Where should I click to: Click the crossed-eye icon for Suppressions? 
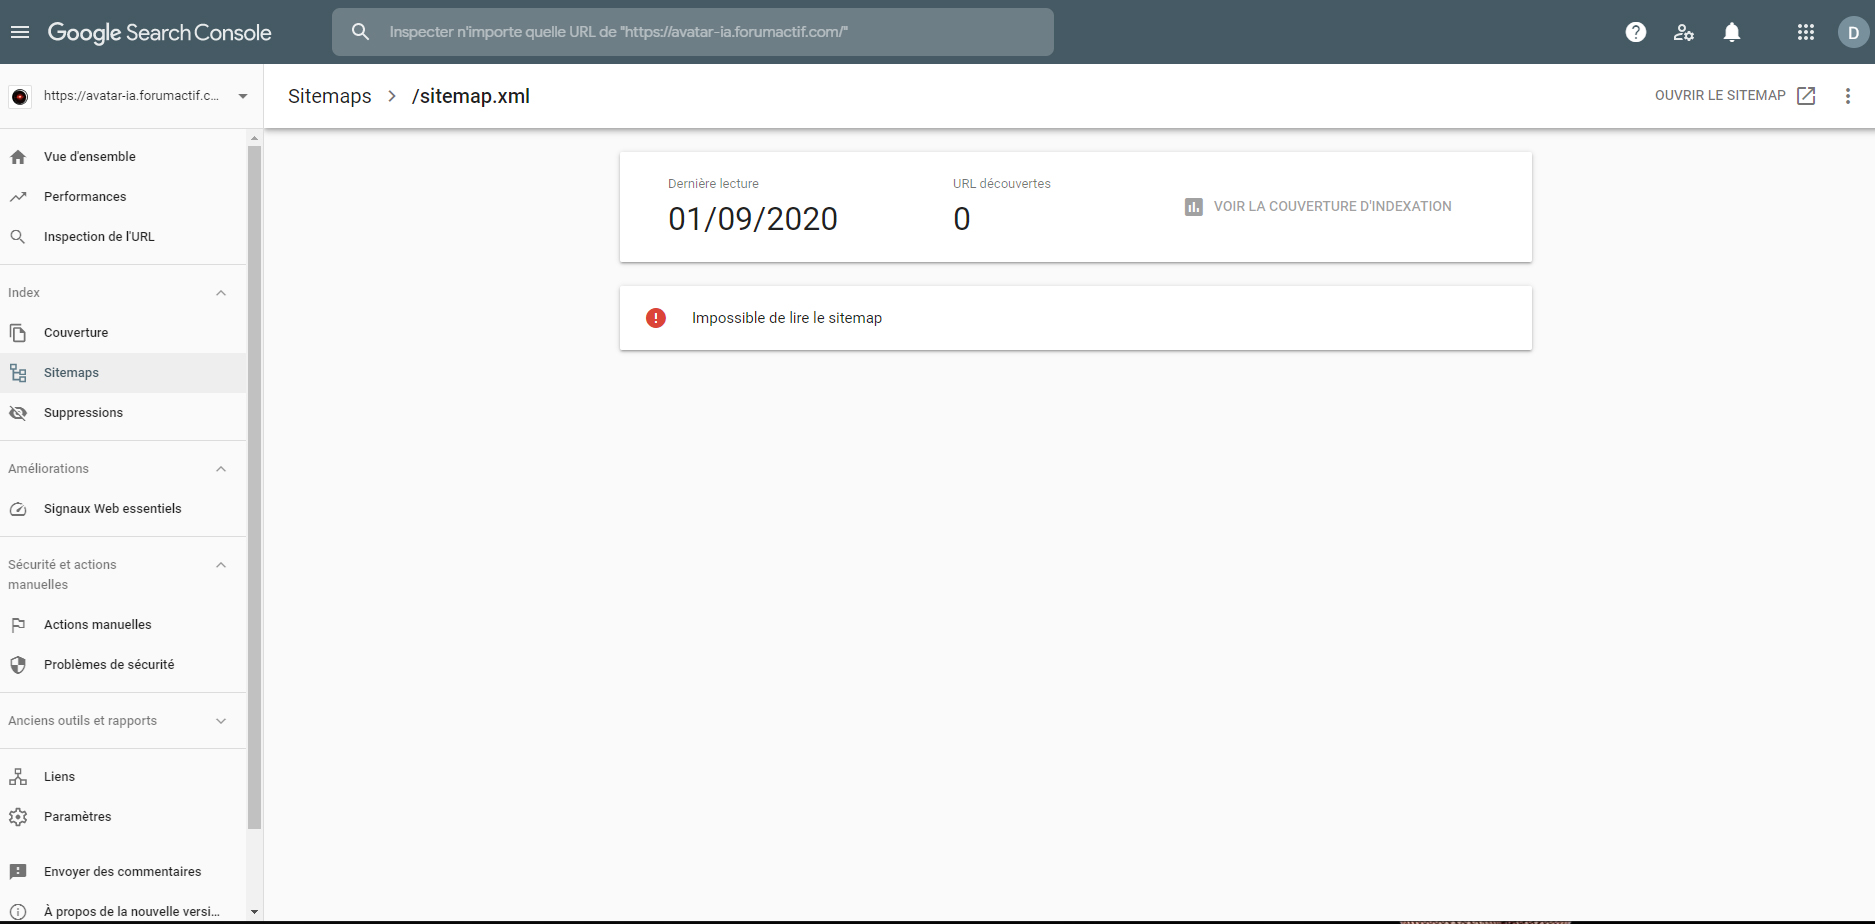tap(18, 413)
